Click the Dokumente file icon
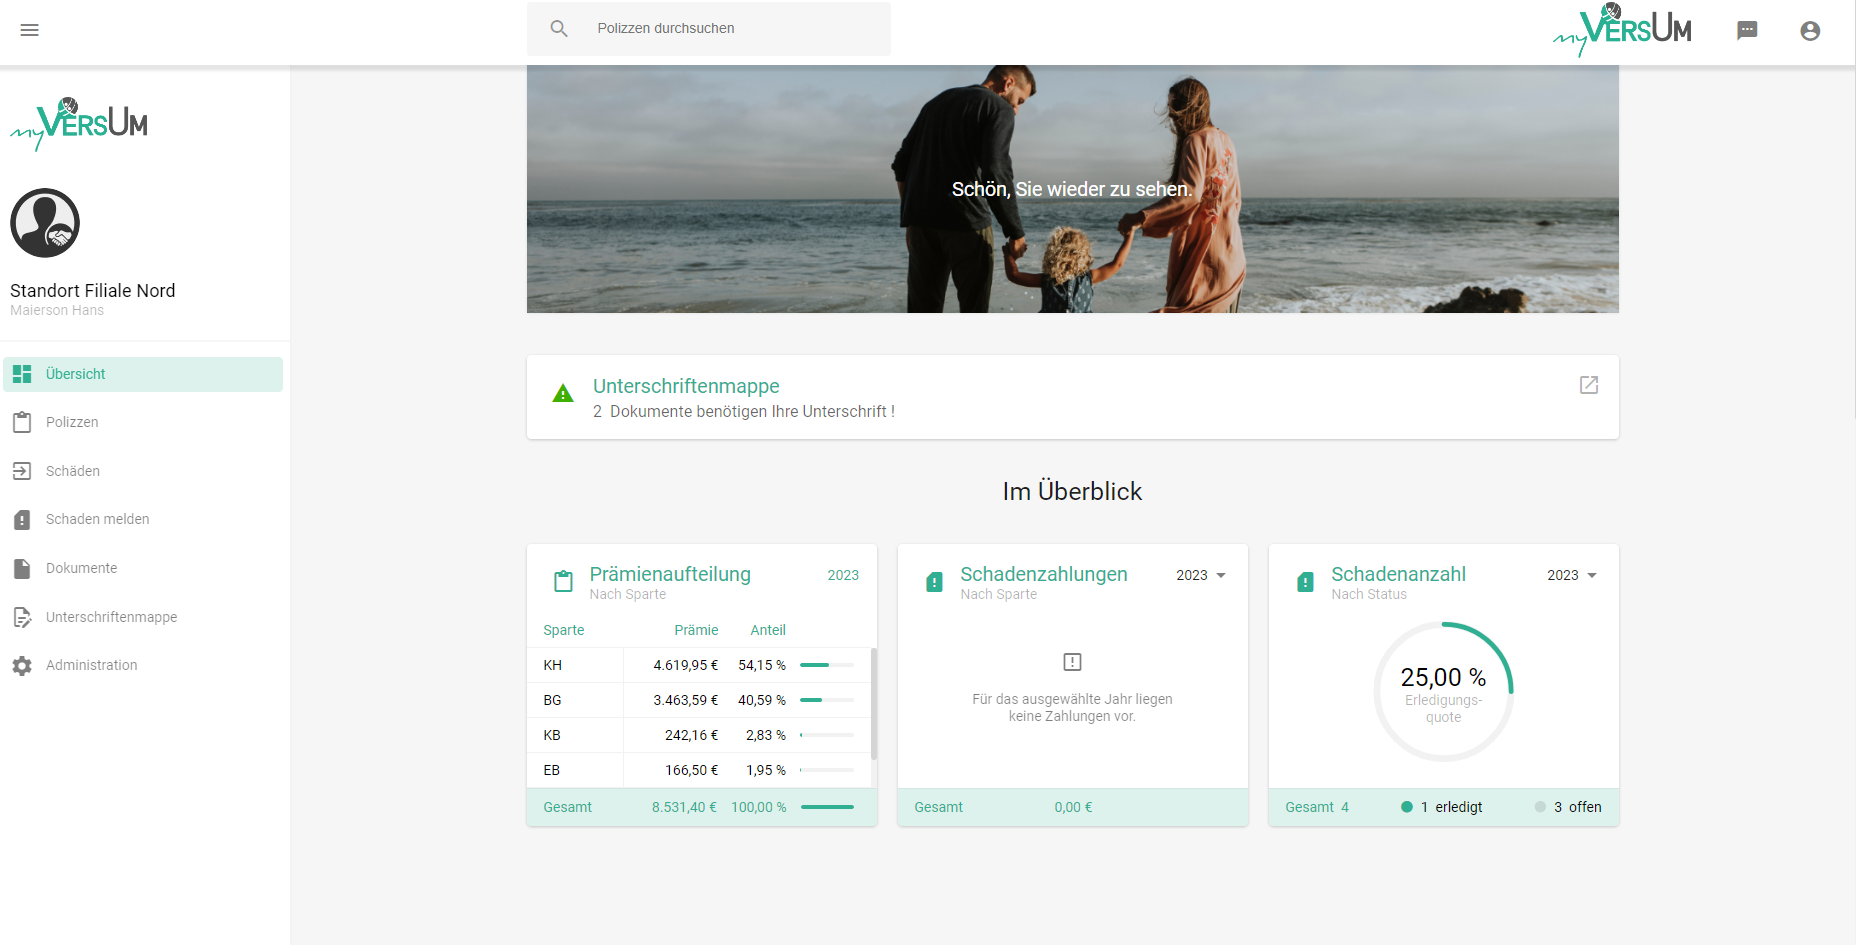Image resolution: width=1856 pixels, height=945 pixels. click(x=22, y=568)
